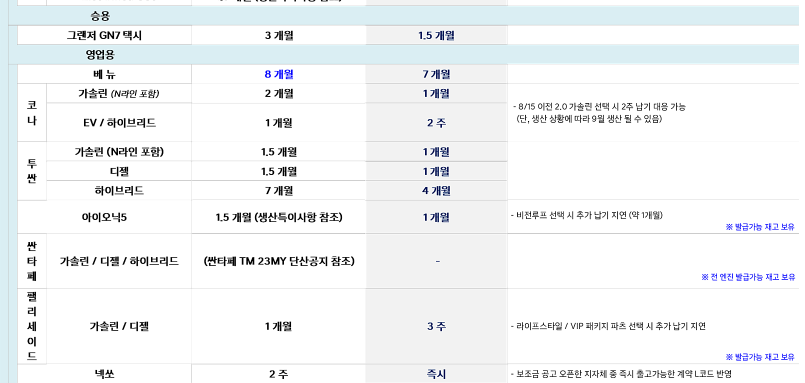805x383 pixels.
Task: Select 1.5 개월 in the 투싼 디젤 row
Action: coord(279,171)
